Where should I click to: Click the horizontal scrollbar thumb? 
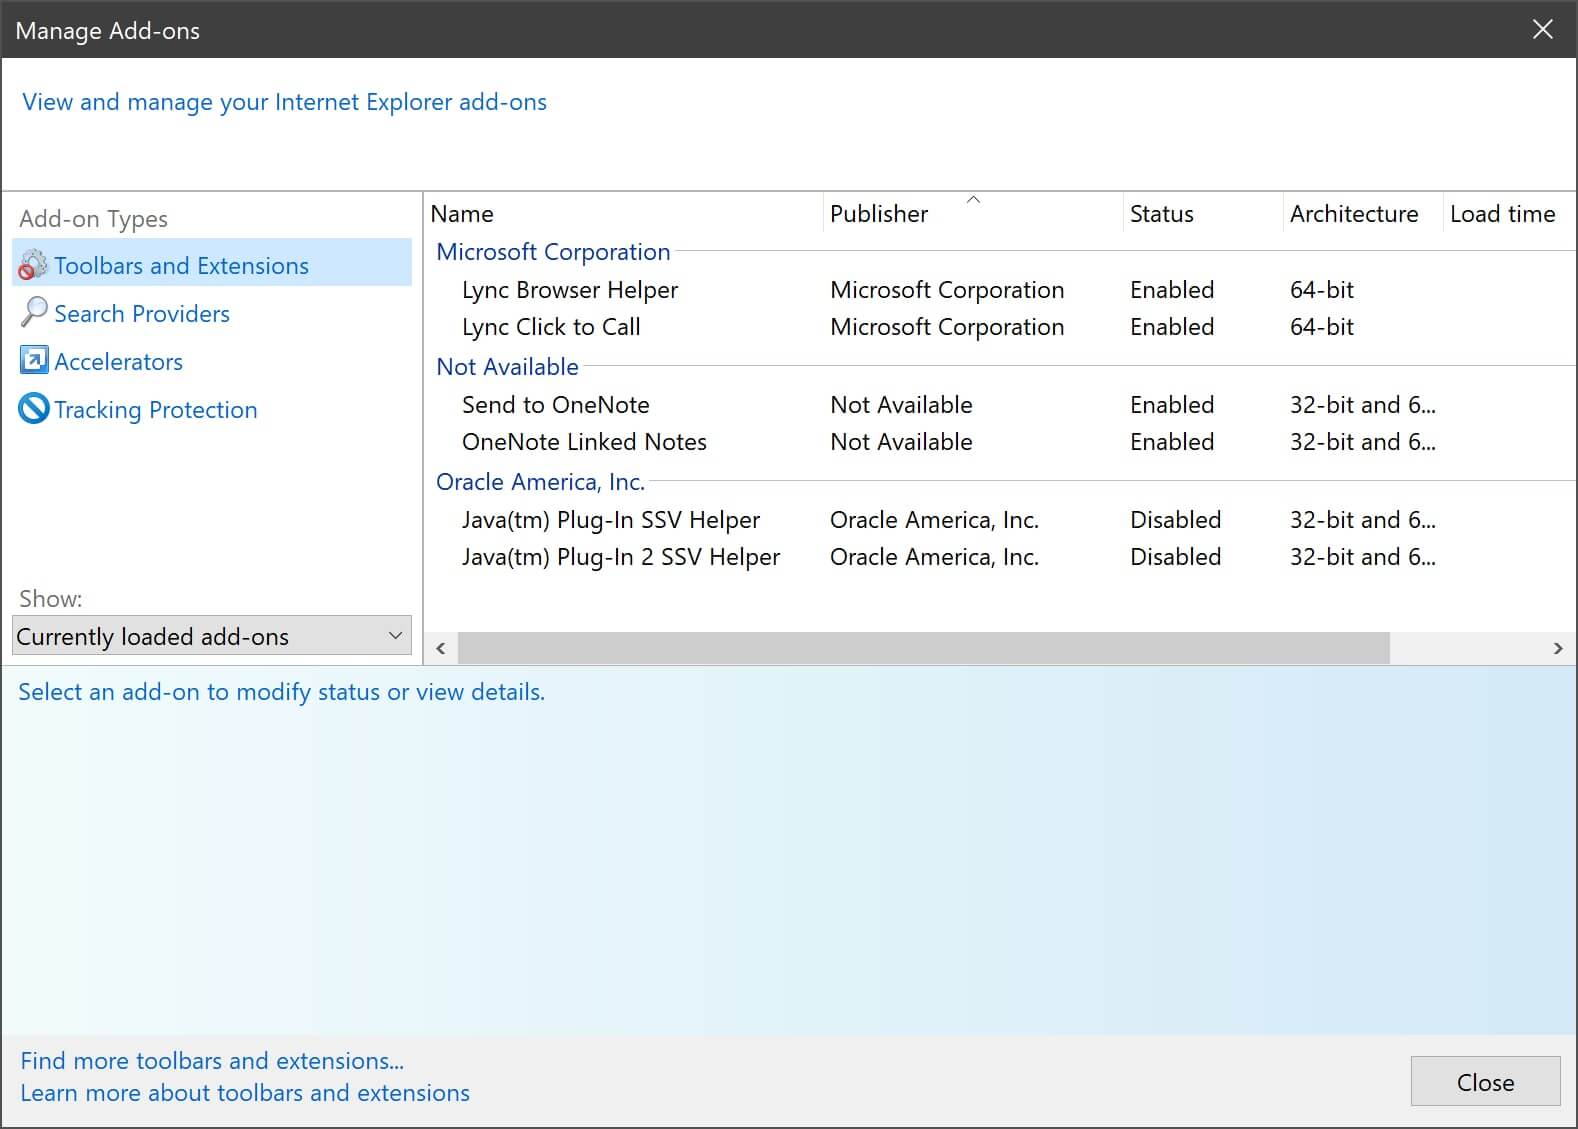click(x=922, y=648)
